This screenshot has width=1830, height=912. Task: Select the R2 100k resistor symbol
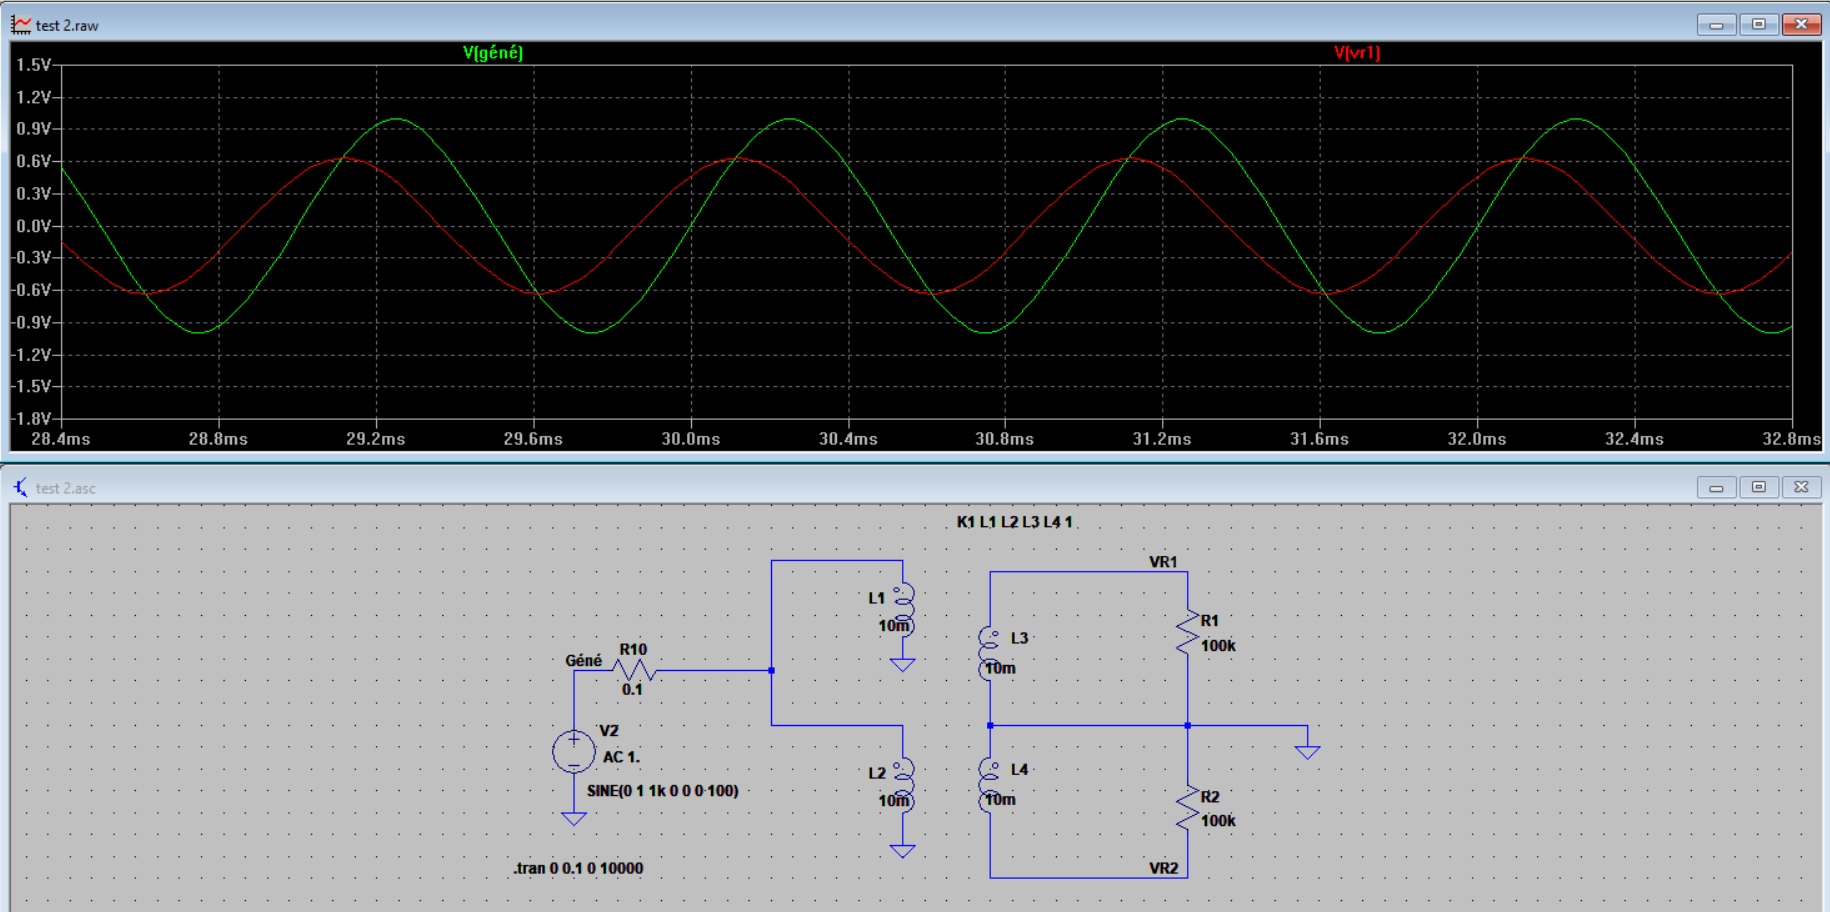click(x=1187, y=808)
